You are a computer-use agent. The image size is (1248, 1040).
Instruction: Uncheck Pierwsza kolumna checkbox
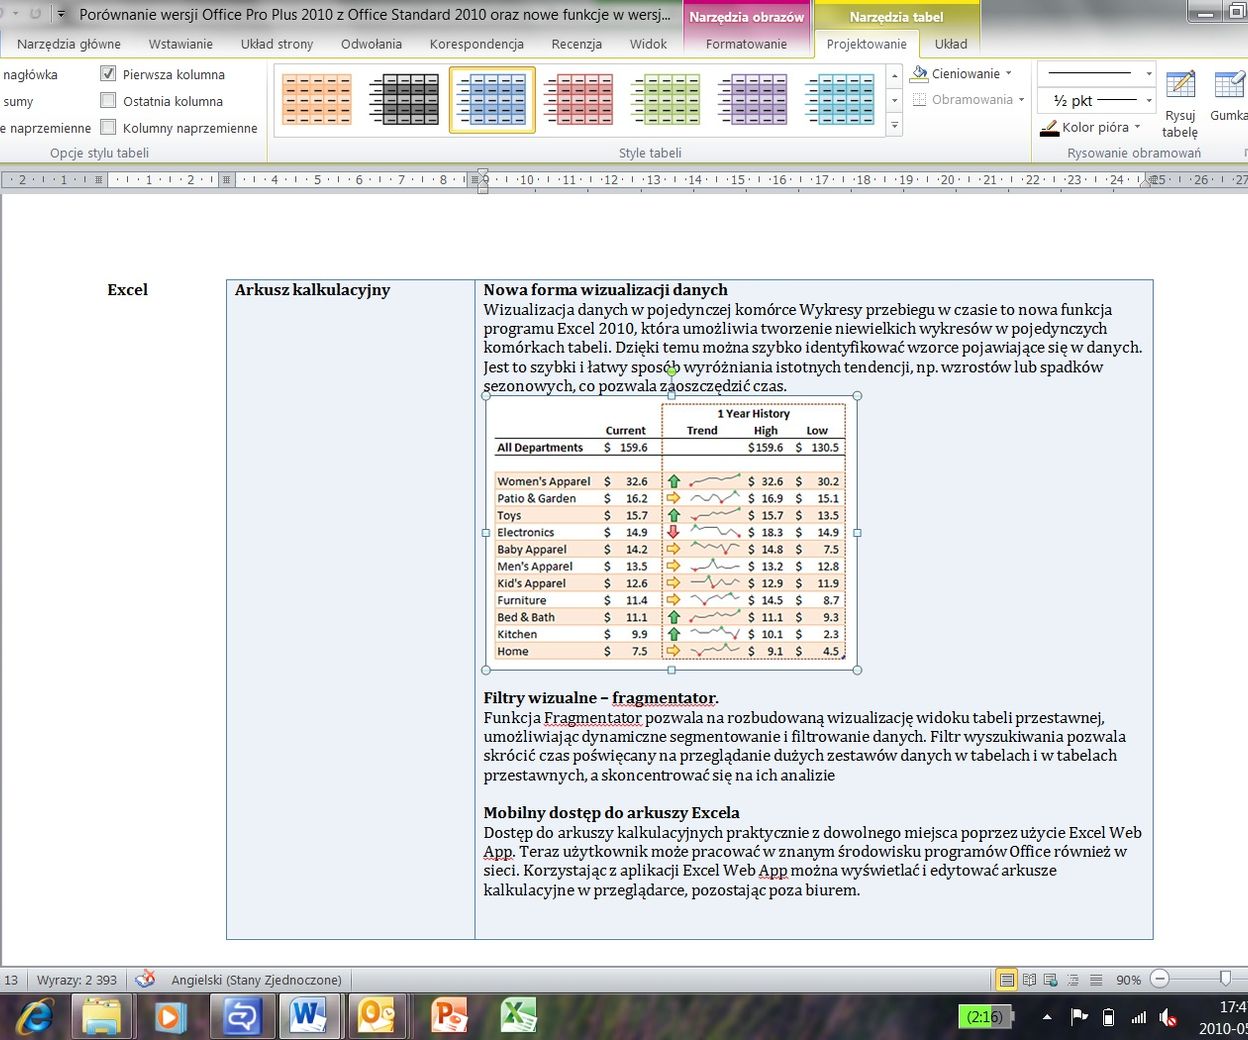(x=108, y=74)
